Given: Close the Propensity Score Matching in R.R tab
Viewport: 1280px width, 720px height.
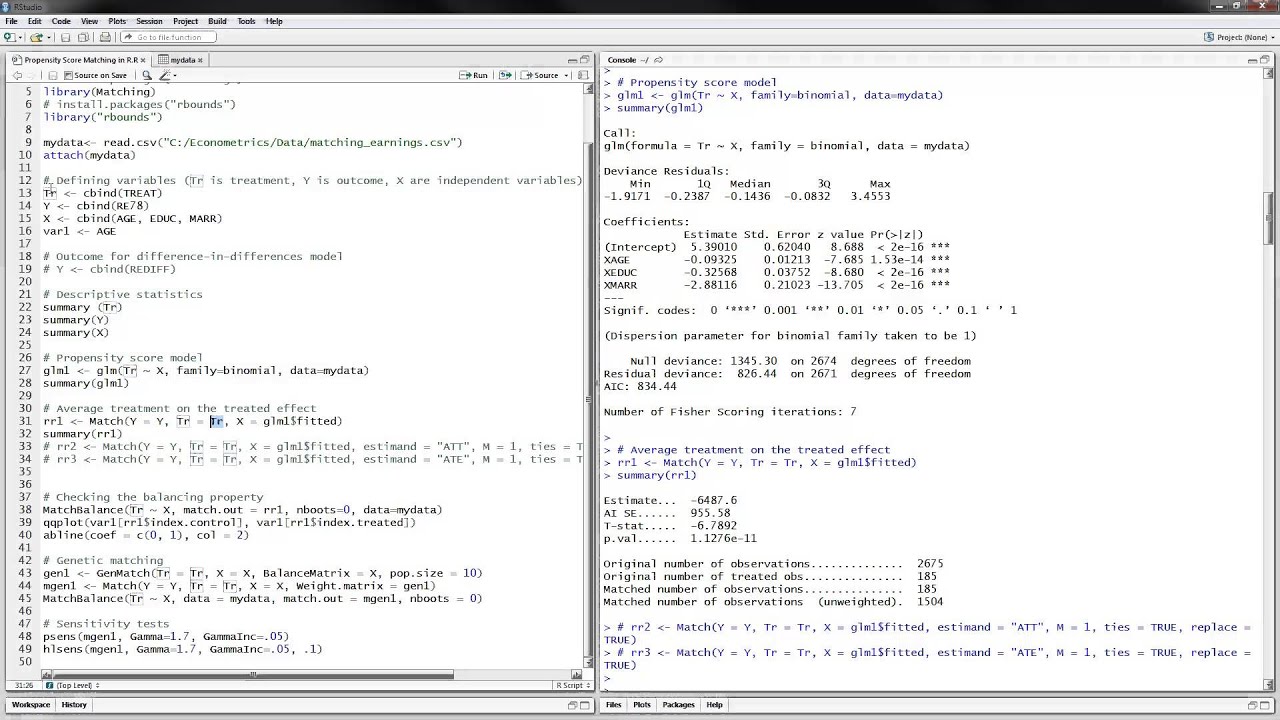Looking at the screenshot, I should pos(143,60).
